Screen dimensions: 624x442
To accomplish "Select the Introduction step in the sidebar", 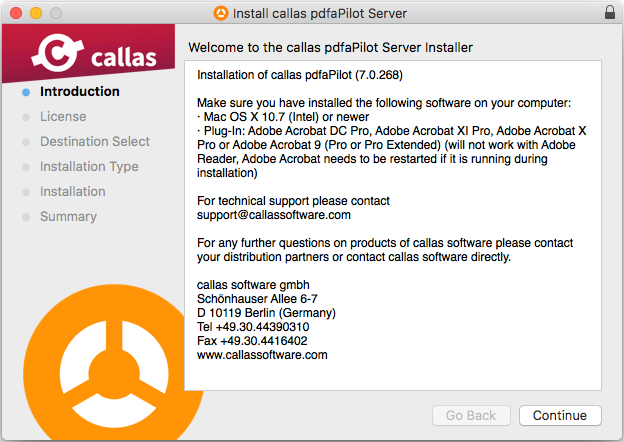I will [x=80, y=92].
